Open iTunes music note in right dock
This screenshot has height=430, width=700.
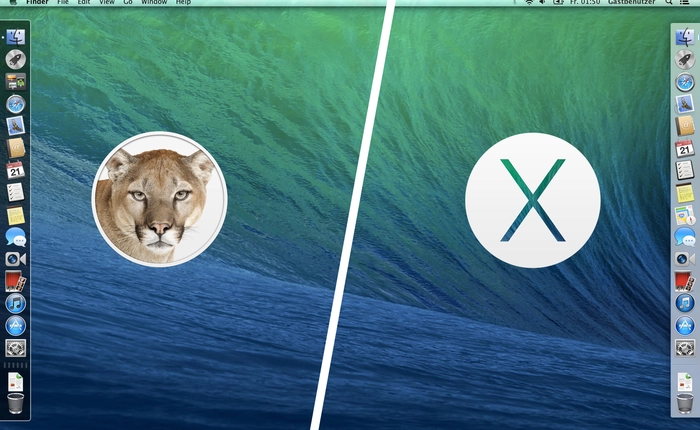(x=685, y=303)
